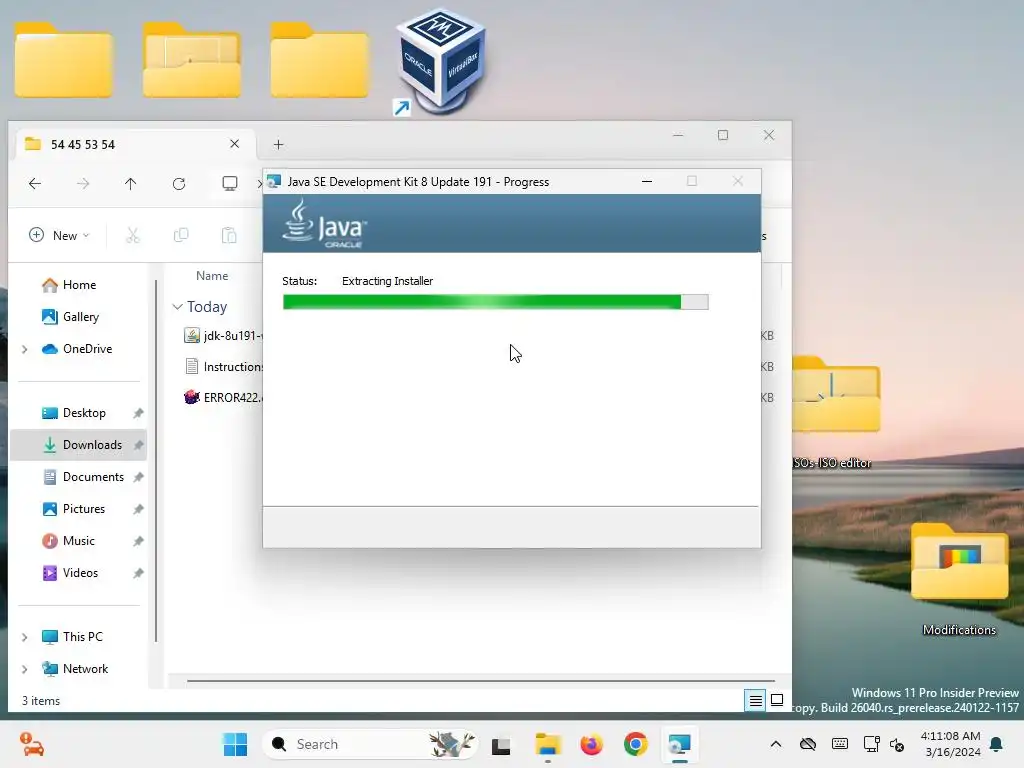Sort files by Name column header
This screenshot has height=768, width=1024.
[x=212, y=276]
